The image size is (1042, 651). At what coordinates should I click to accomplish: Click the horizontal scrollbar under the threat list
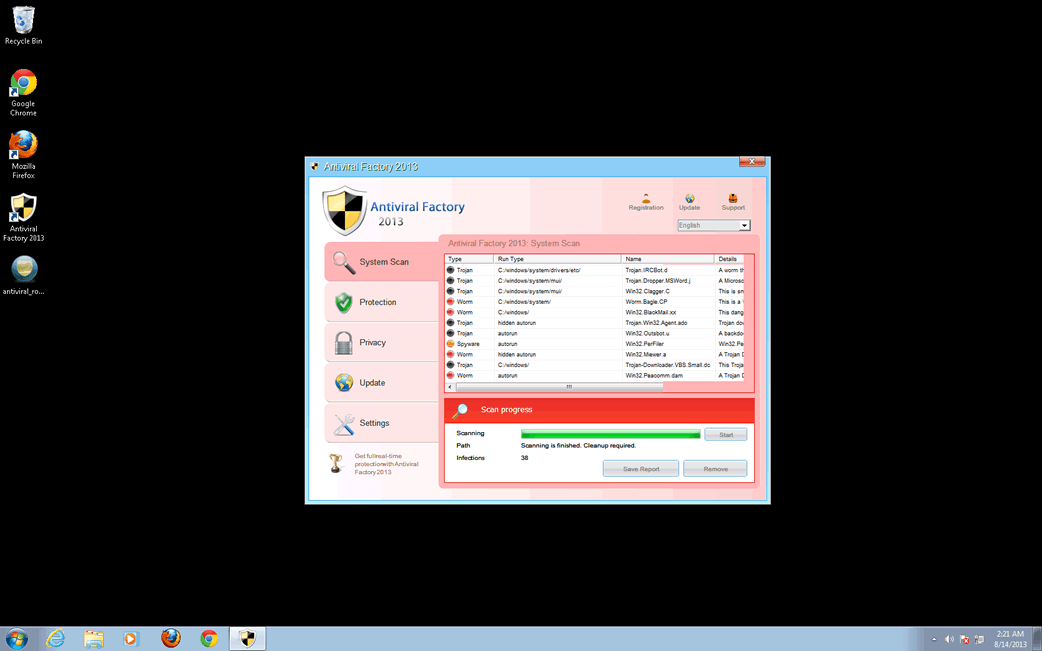coord(570,387)
